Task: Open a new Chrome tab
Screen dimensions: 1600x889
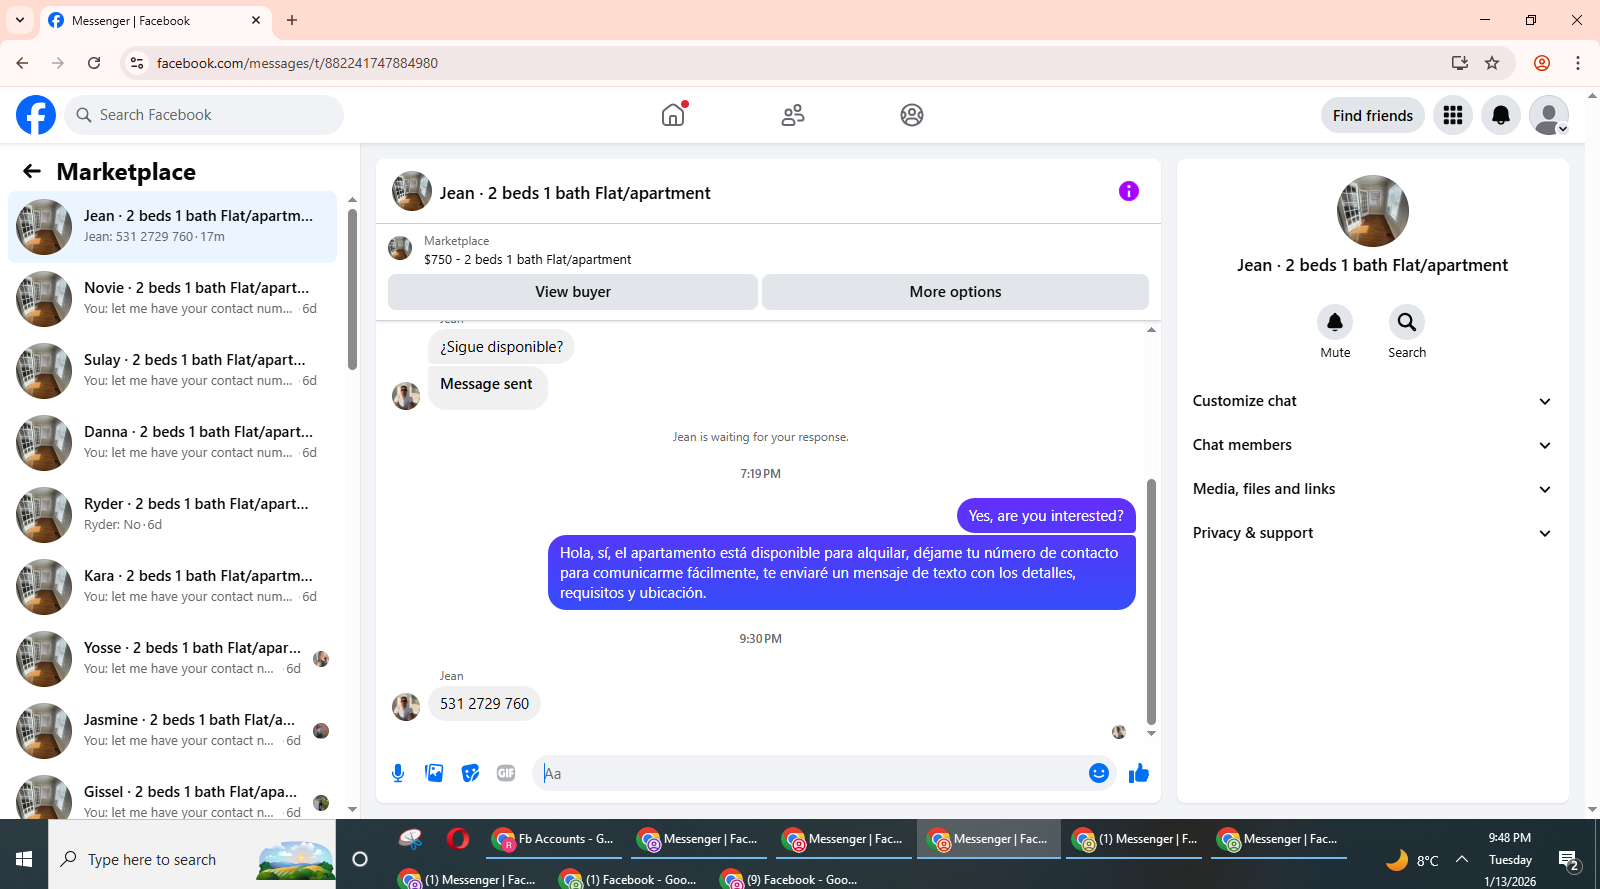Action: click(x=292, y=20)
